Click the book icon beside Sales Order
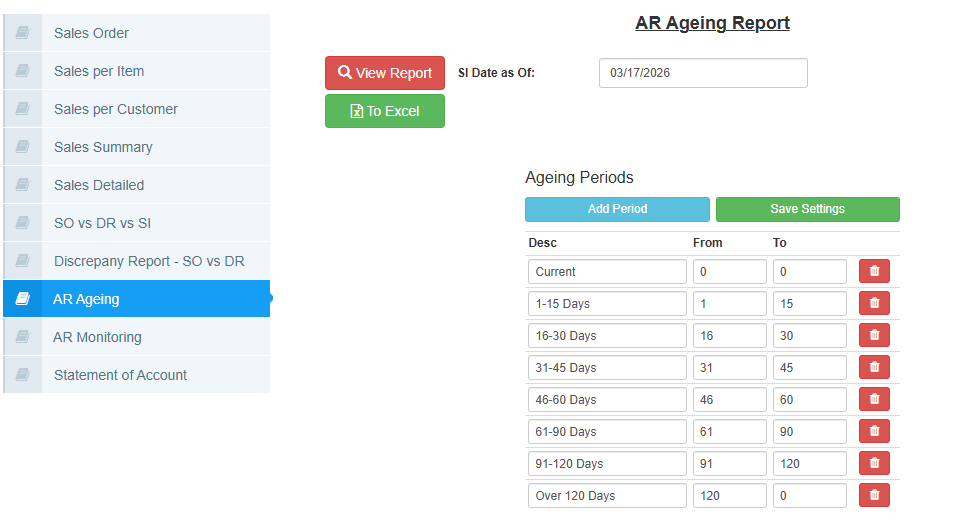 click(22, 33)
